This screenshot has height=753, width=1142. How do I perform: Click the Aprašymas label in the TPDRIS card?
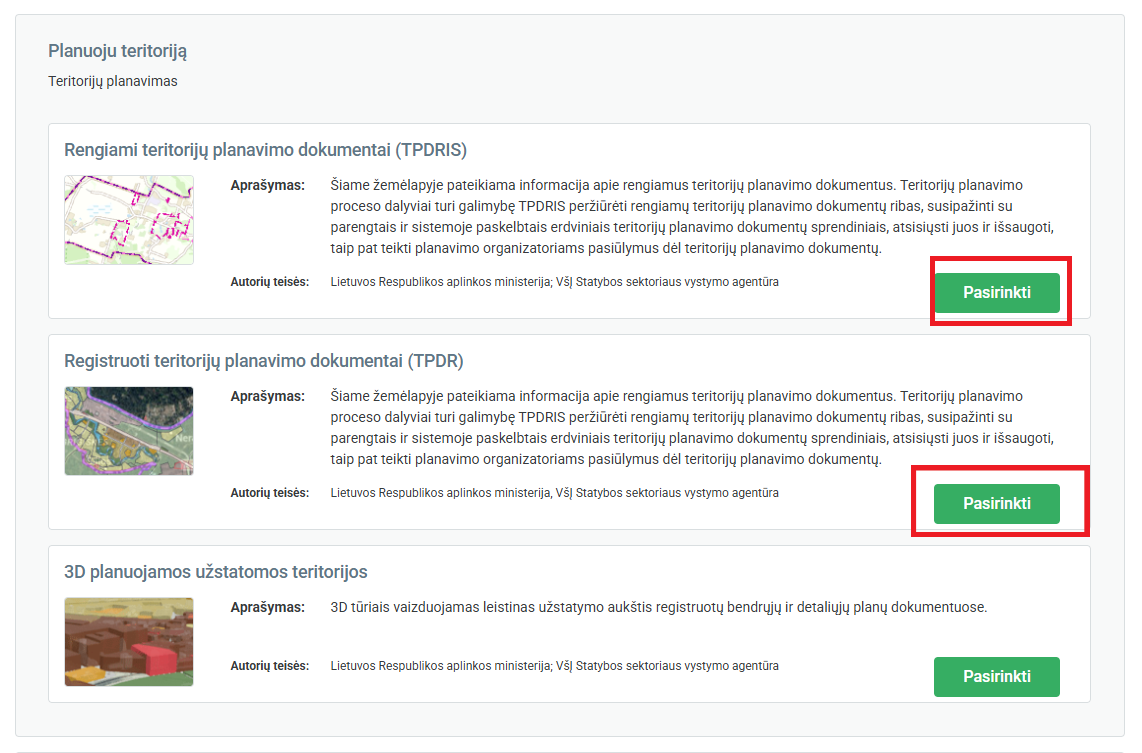(x=267, y=185)
